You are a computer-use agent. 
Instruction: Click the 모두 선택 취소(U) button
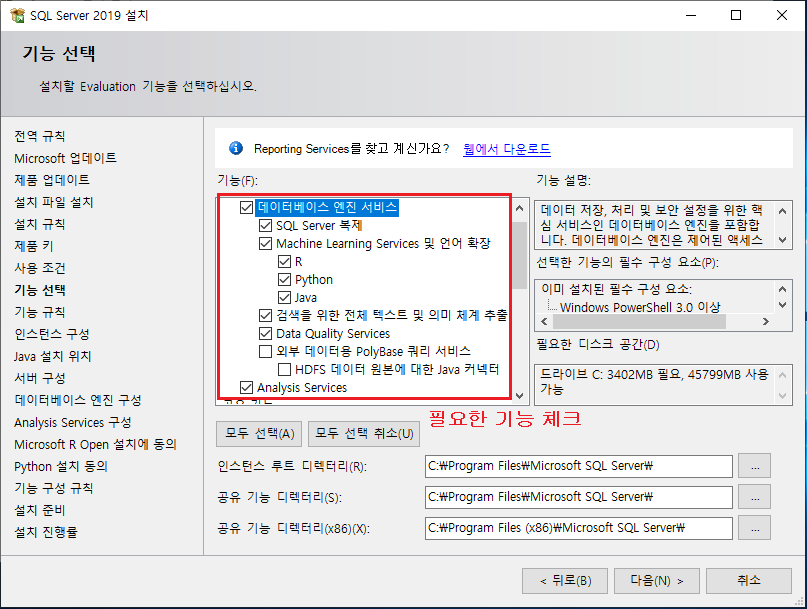364,434
